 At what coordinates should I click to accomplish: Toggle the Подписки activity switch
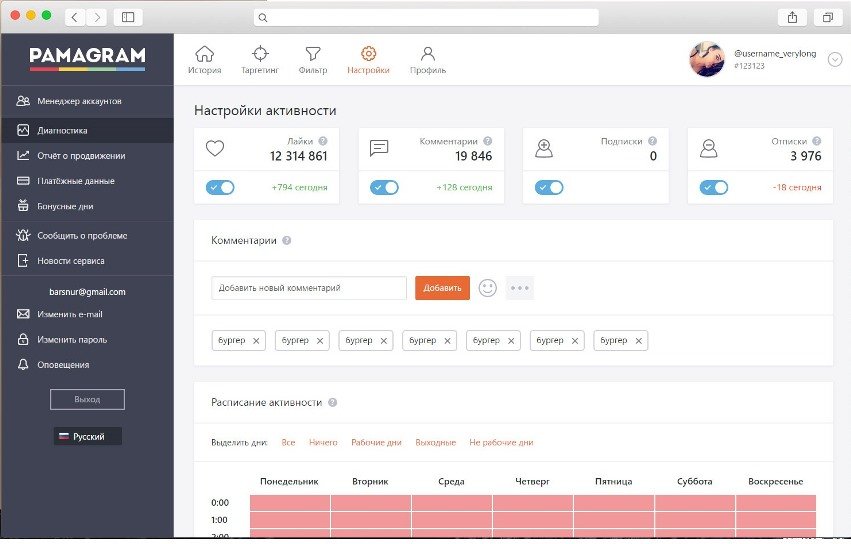pyautogui.click(x=549, y=187)
